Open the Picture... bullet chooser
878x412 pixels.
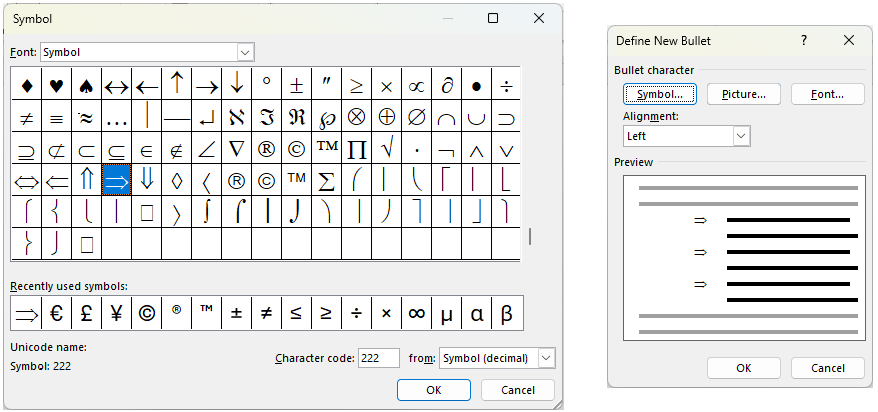[744, 95]
